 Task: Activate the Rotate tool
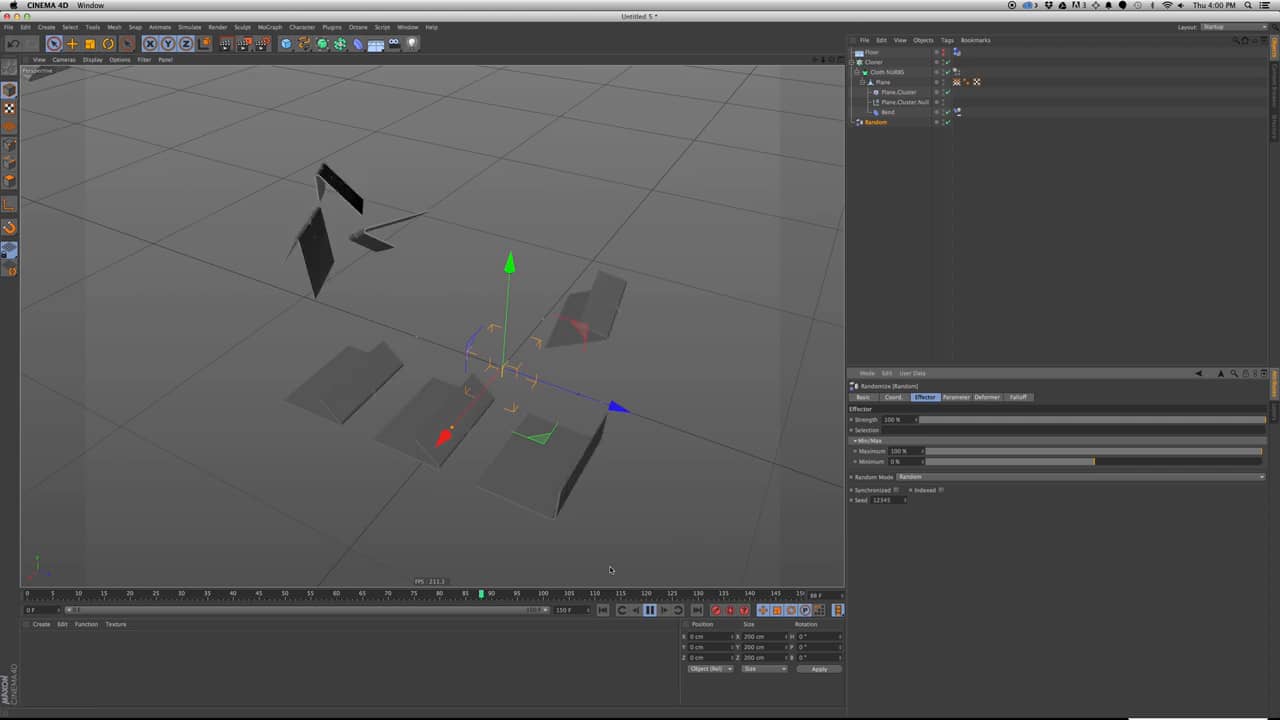108,44
